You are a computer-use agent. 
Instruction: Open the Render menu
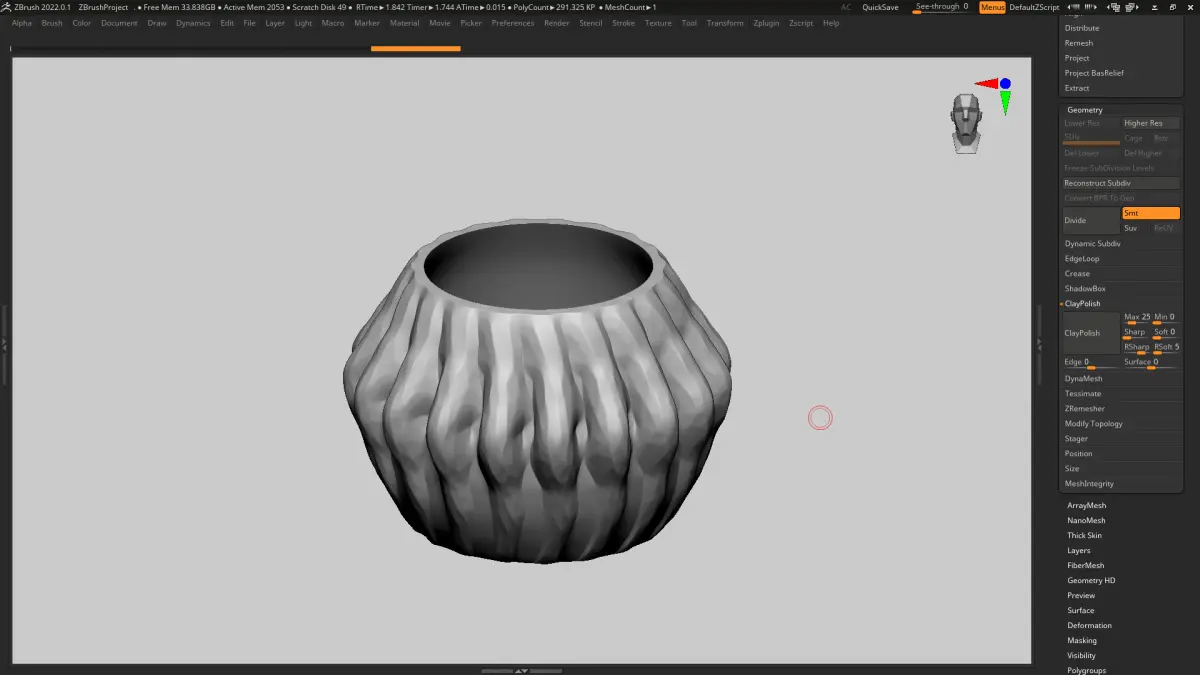tap(557, 23)
